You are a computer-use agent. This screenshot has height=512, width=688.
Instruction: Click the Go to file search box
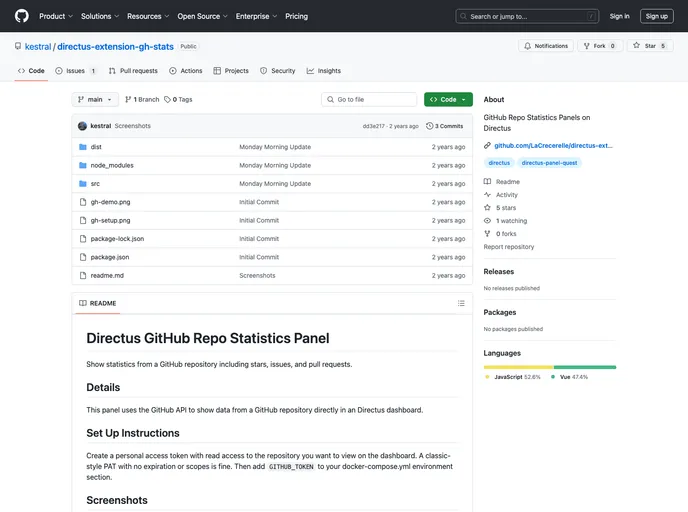click(x=369, y=100)
